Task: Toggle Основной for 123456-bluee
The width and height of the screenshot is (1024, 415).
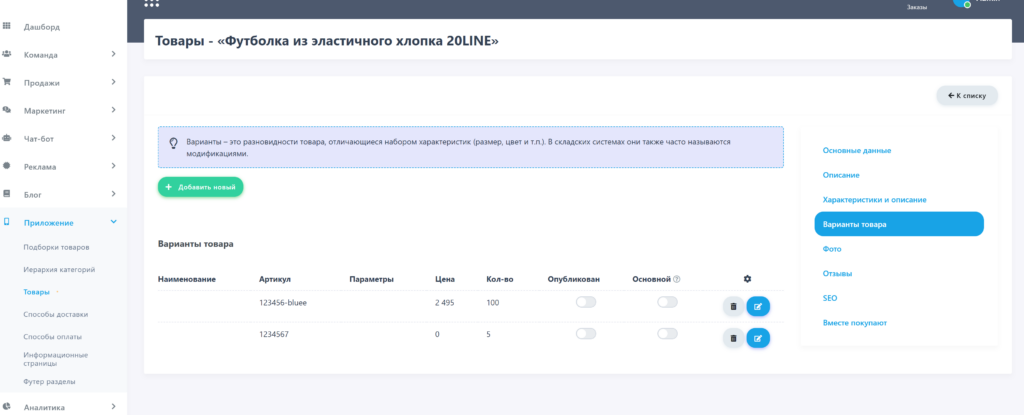Action: coord(667,302)
